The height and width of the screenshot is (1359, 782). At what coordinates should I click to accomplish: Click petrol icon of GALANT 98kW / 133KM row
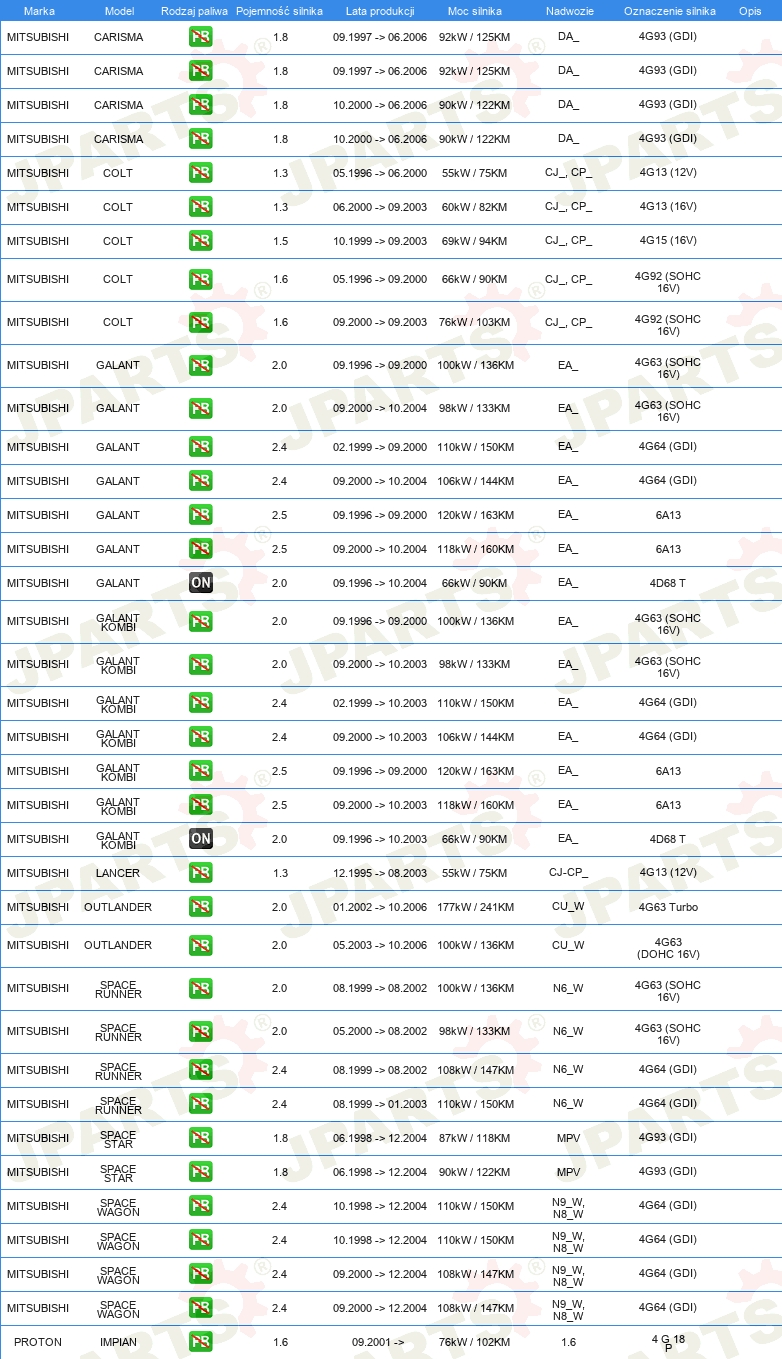point(201,408)
